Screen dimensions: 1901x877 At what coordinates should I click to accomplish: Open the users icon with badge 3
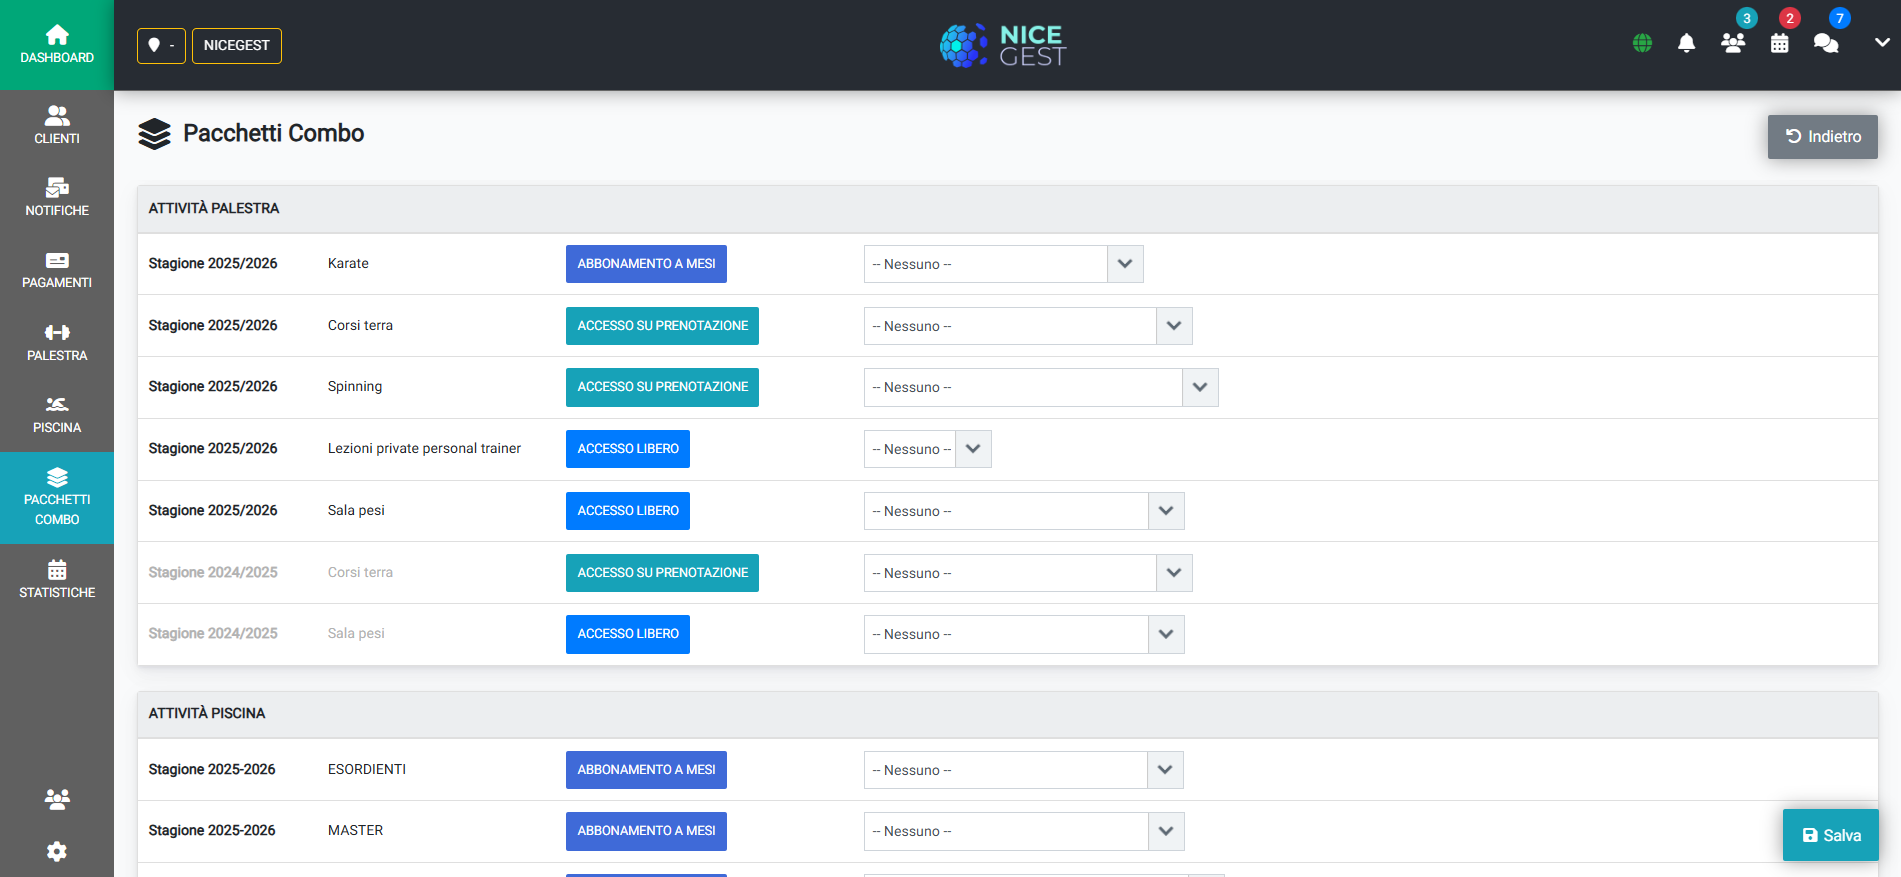click(1733, 43)
